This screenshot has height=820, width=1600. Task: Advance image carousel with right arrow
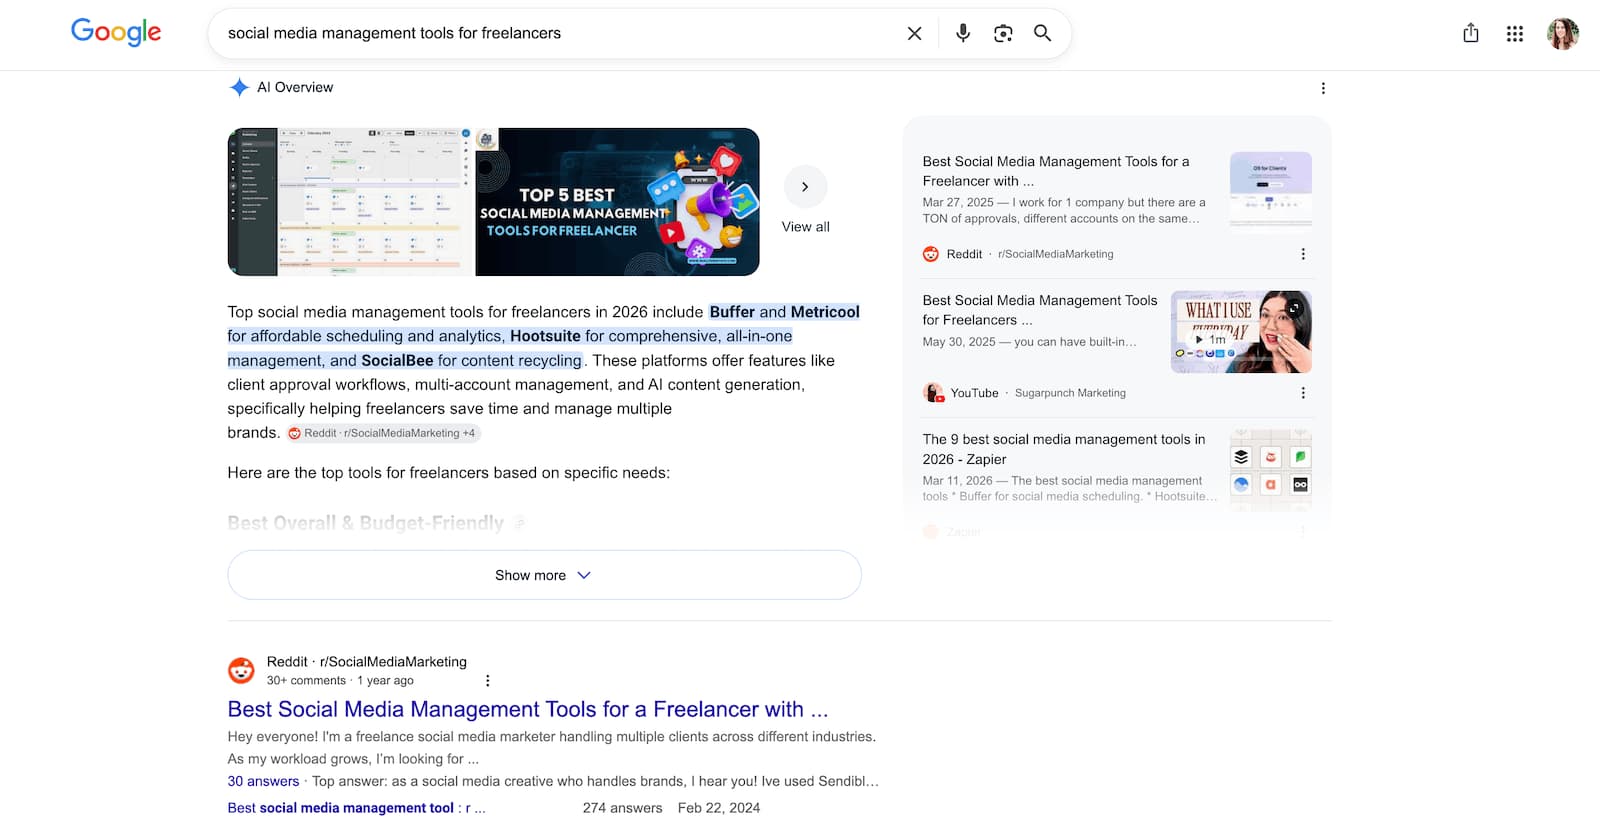coord(805,187)
